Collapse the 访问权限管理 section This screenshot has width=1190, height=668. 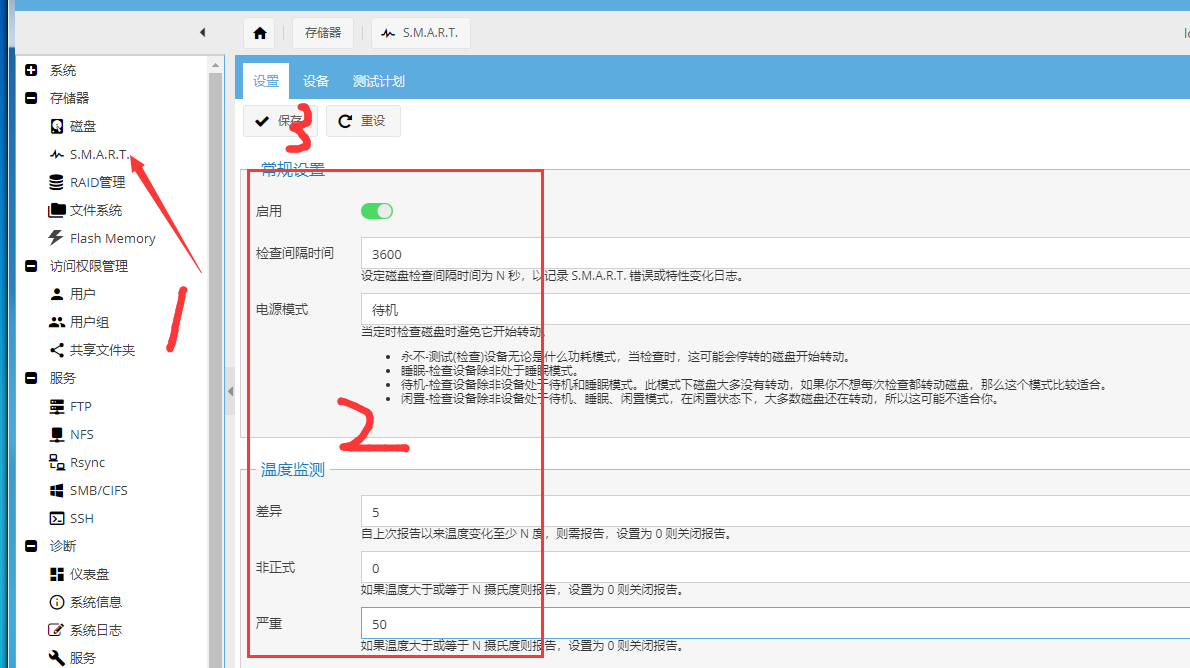(31, 266)
